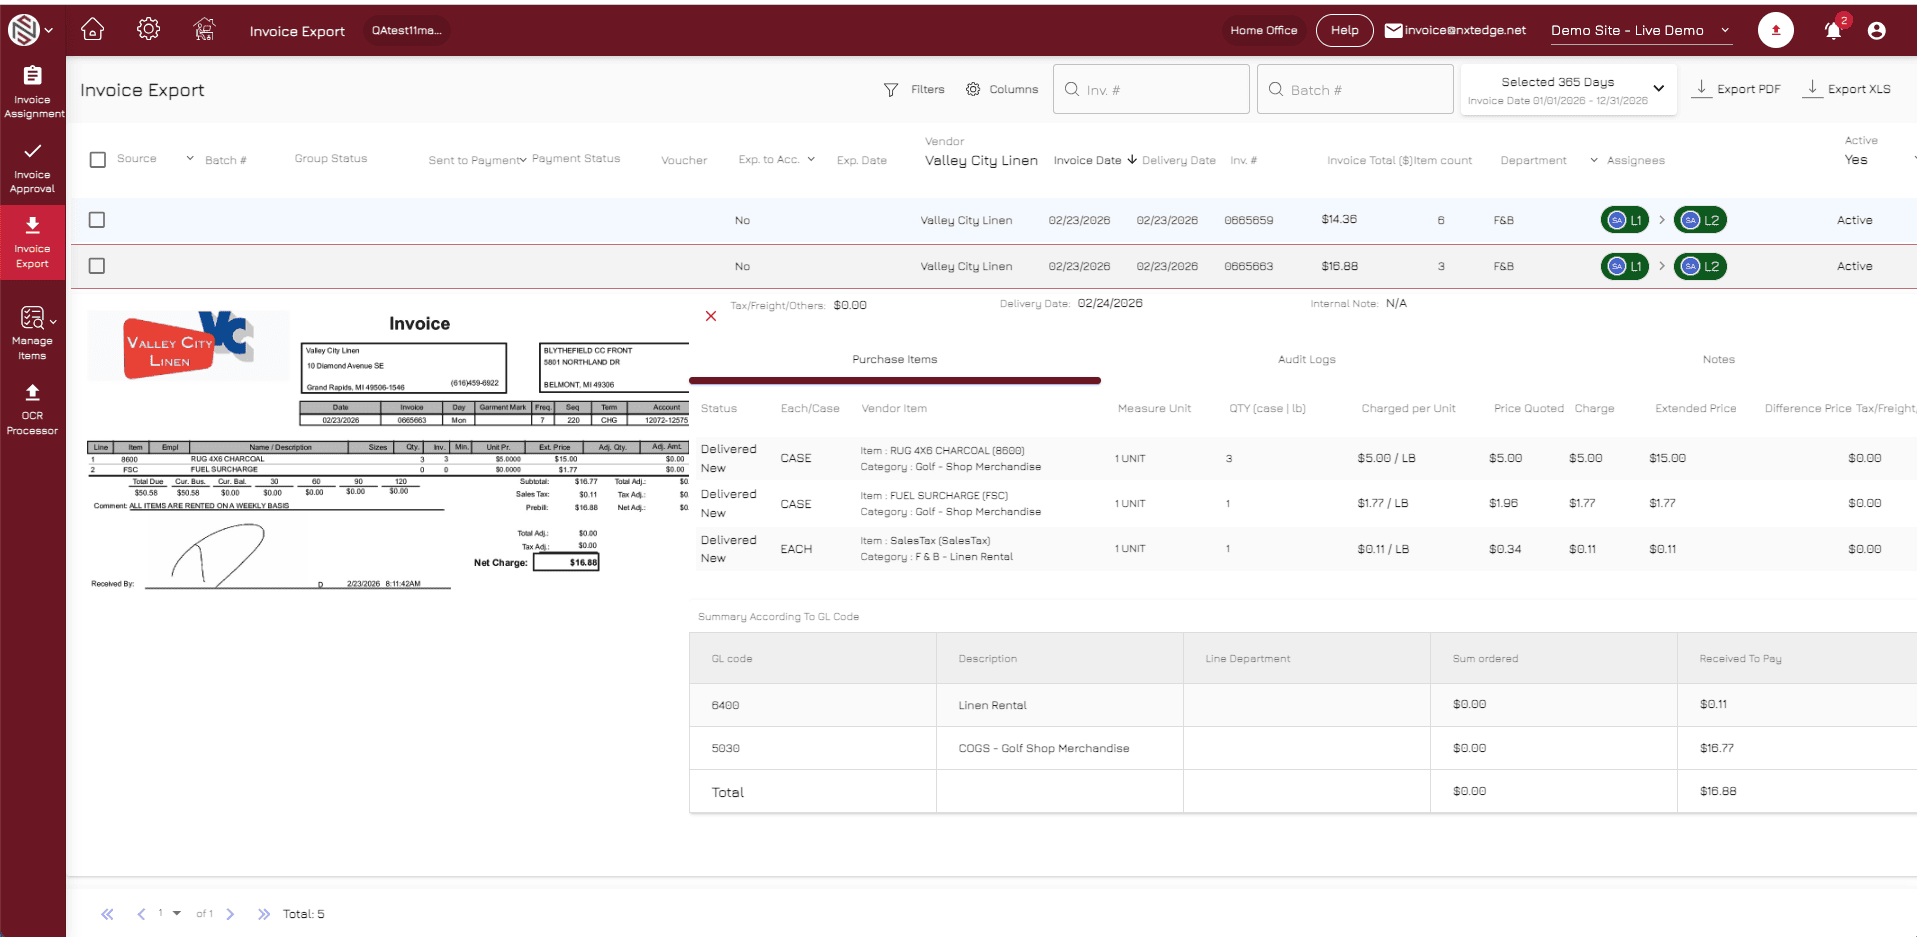Expand the Manage Items submenu arrow

pos(53,322)
